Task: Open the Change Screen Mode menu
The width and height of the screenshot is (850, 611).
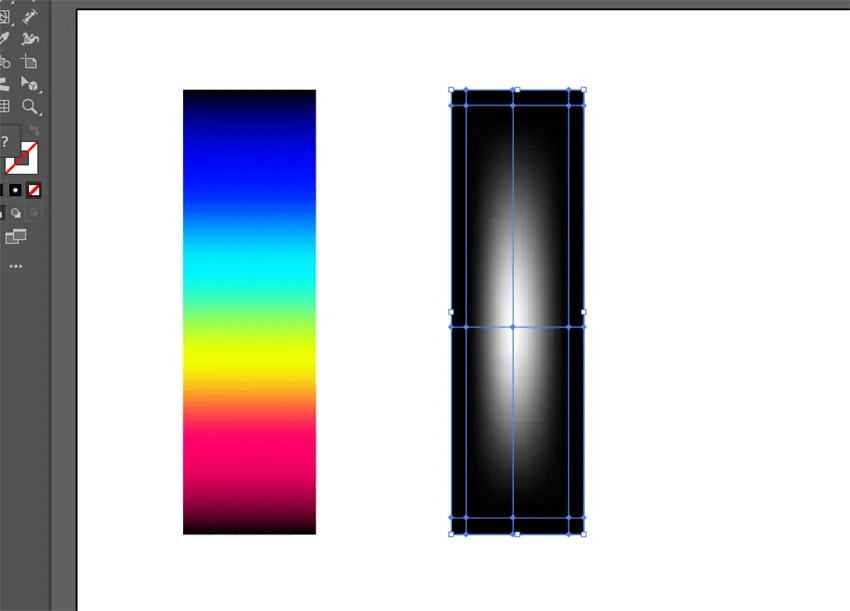Action: click(15, 237)
